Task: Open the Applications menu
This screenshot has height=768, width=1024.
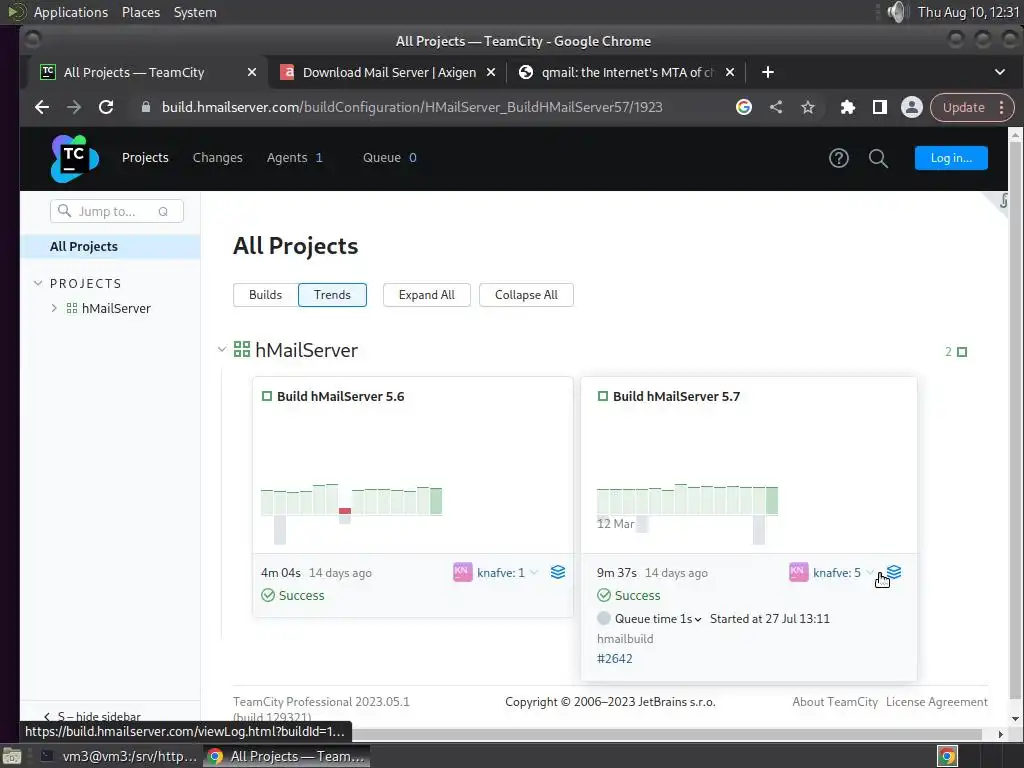Action: tap(71, 12)
